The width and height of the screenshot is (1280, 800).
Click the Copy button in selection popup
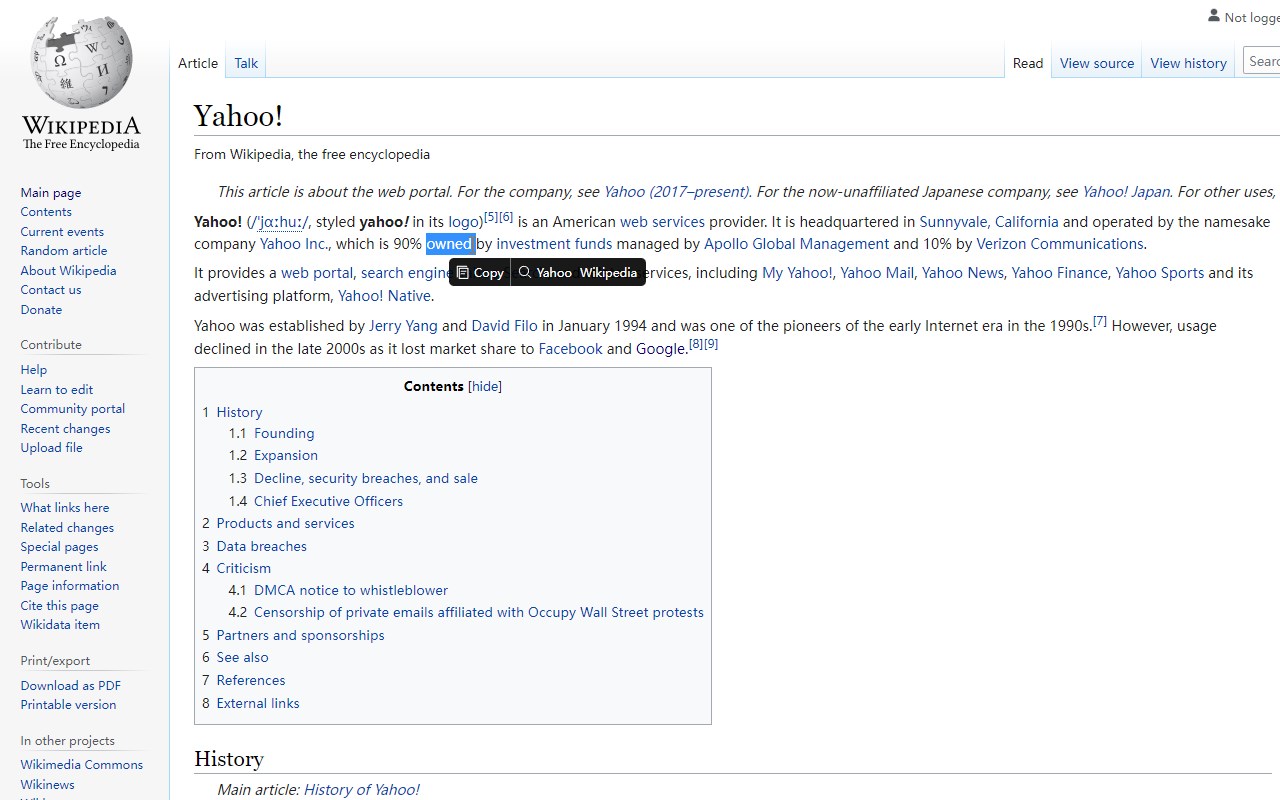coord(480,272)
